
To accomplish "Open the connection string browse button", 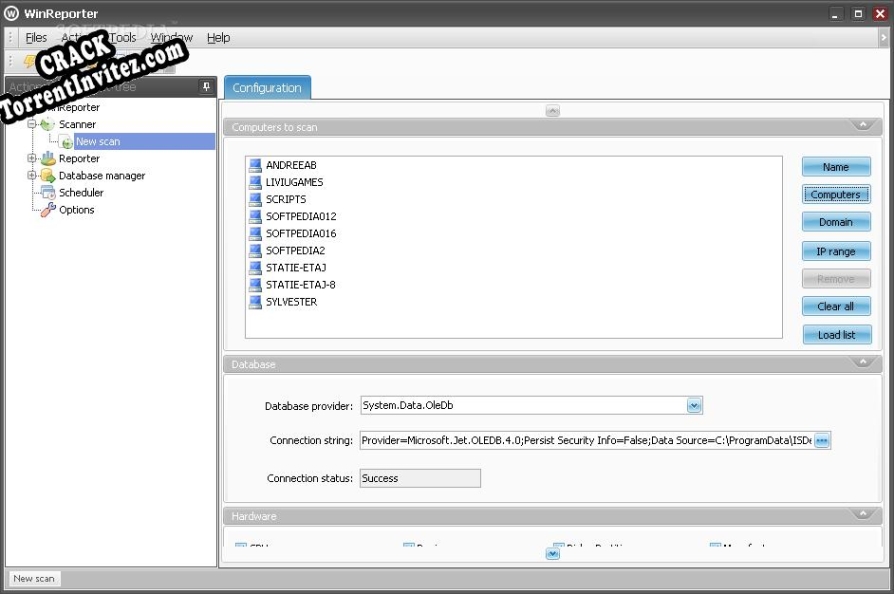I will (x=822, y=440).
